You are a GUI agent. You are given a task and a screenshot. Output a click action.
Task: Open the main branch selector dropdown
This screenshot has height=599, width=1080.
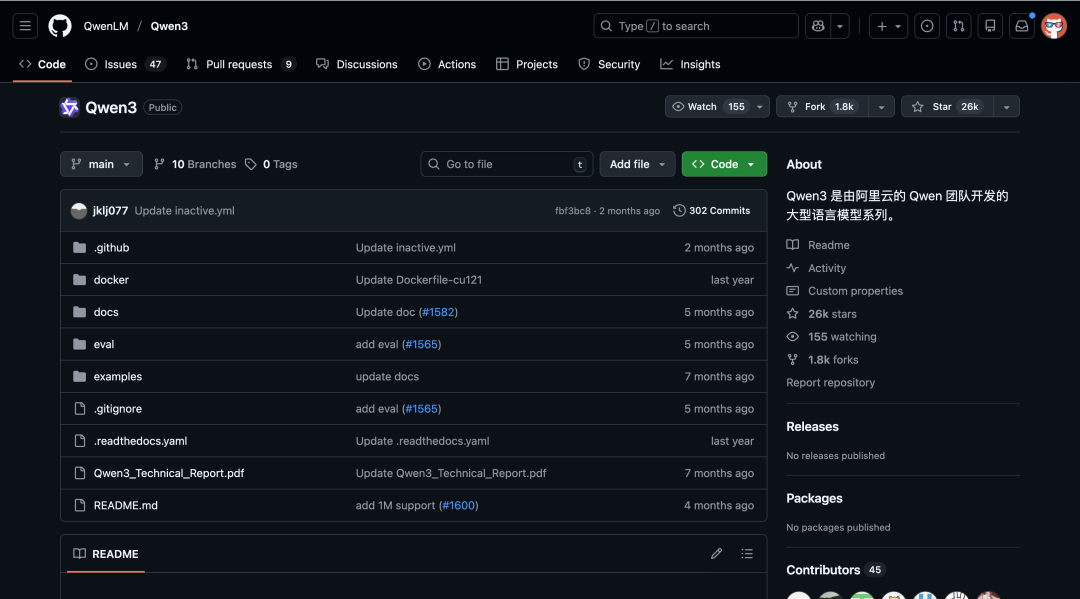pos(101,164)
